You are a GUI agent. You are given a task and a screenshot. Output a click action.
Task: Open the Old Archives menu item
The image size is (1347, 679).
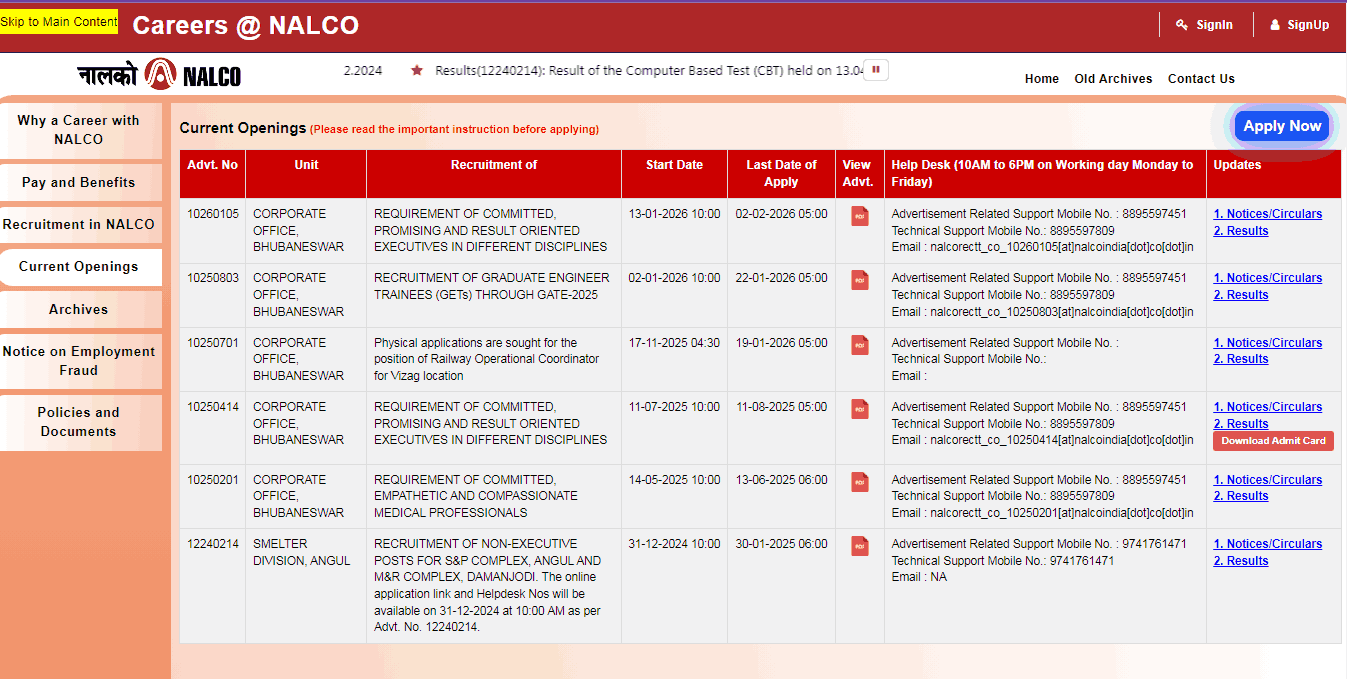pyautogui.click(x=1113, y=78)
